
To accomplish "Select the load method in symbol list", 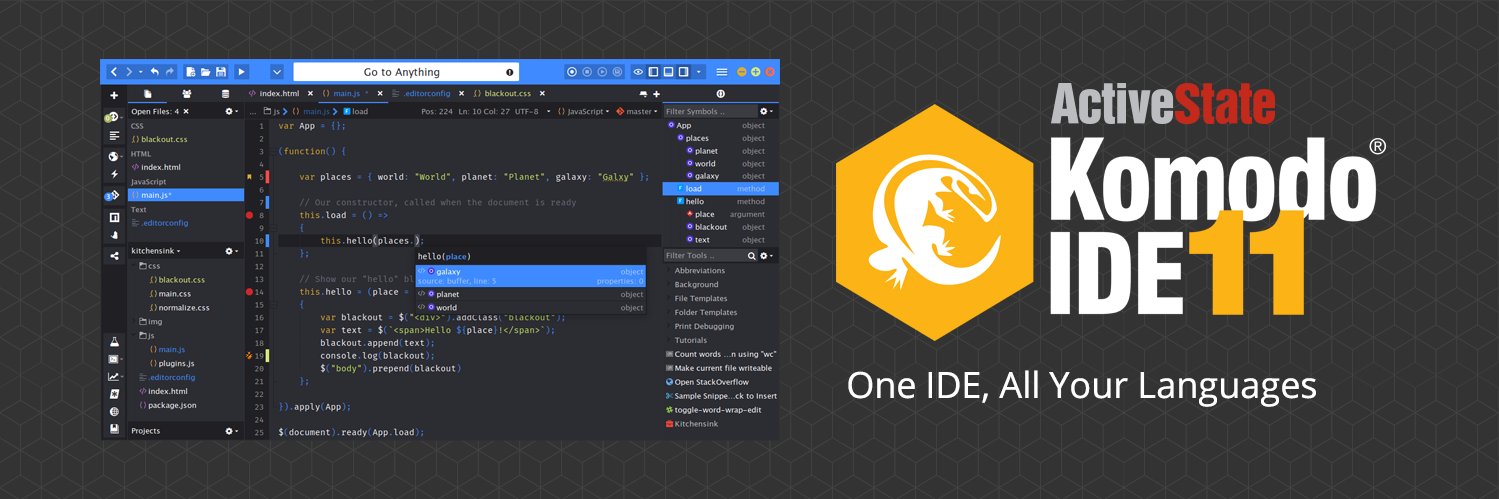I will click(721, 188).
